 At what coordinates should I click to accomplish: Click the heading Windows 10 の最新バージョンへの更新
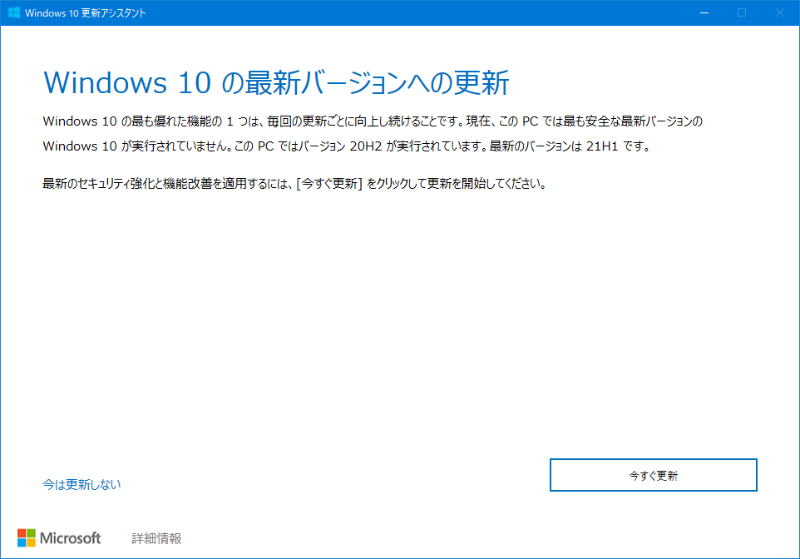(276, 83)
